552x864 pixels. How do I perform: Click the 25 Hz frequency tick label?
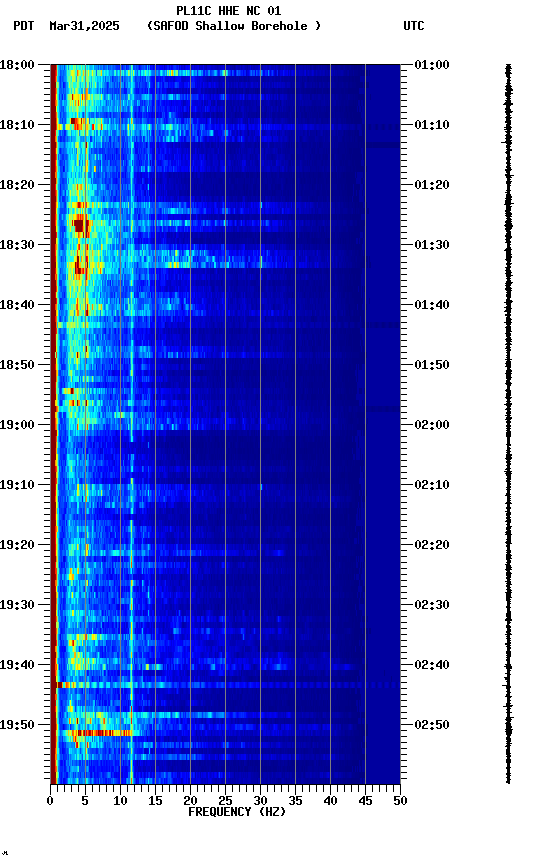point(225,801)
